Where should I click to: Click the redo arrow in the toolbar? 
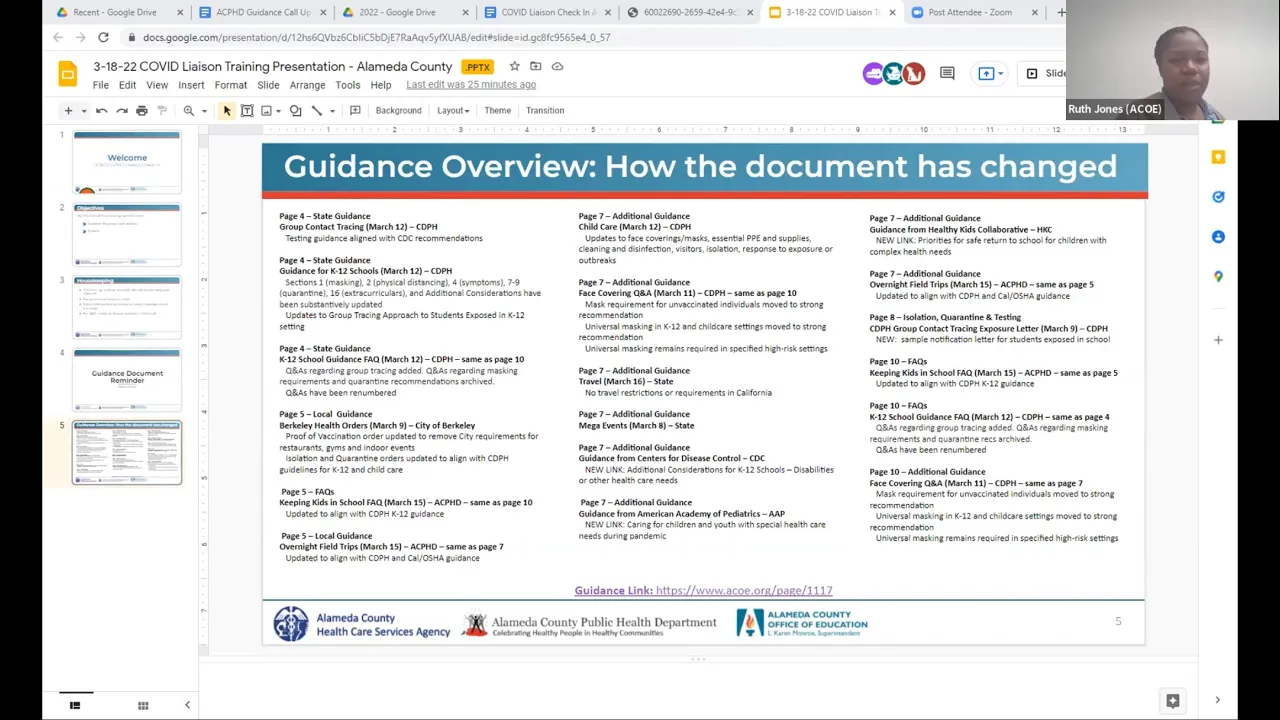coord(122,111)
